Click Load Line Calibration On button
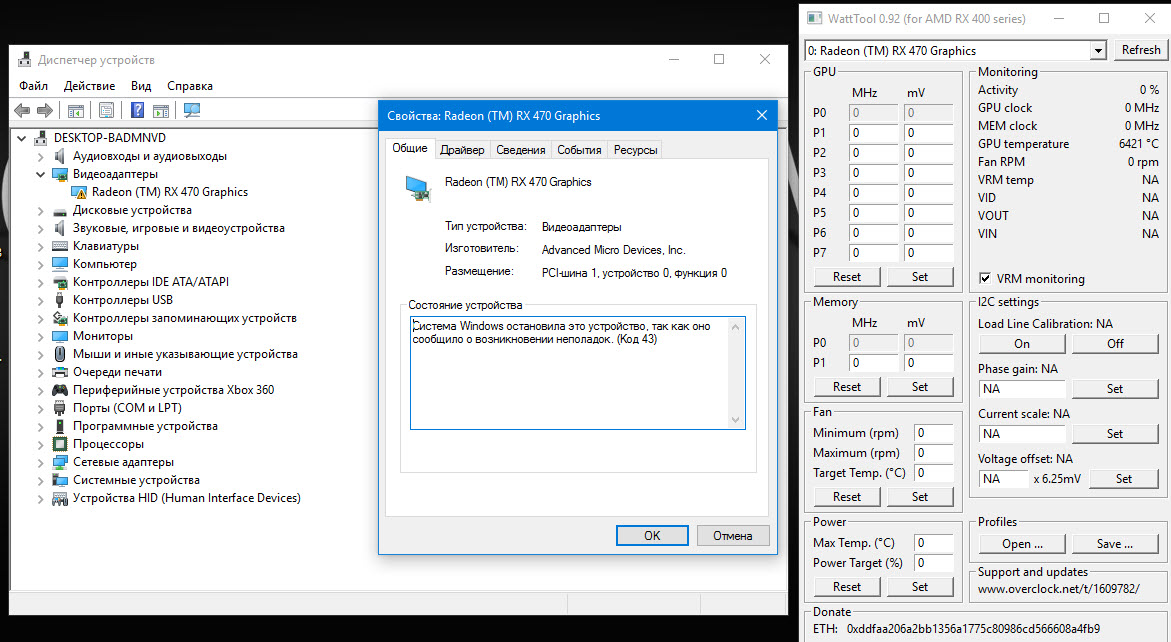Viewport: 1171px width, 642px height. [x=1022, y=343]
